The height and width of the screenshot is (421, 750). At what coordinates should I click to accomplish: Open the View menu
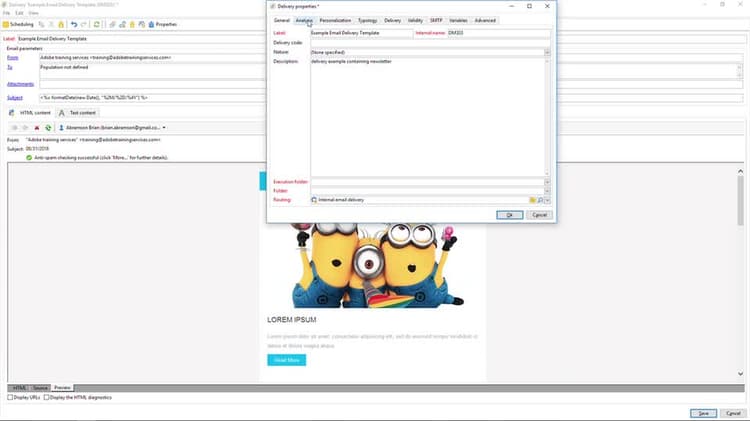(33, 13)
